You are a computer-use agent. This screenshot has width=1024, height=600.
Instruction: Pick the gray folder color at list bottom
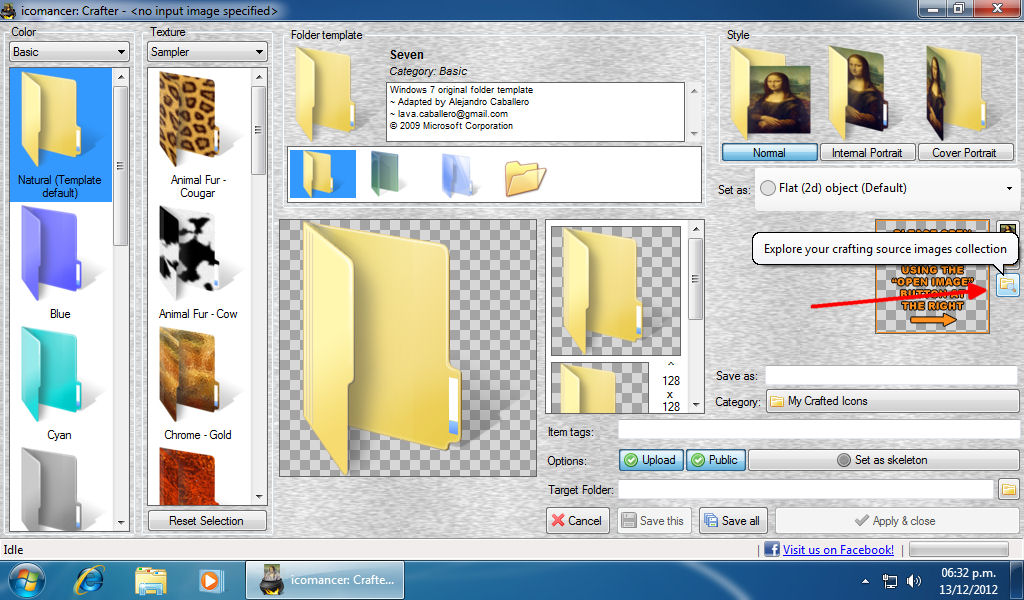pyautogui.click(x=61, y=488)
